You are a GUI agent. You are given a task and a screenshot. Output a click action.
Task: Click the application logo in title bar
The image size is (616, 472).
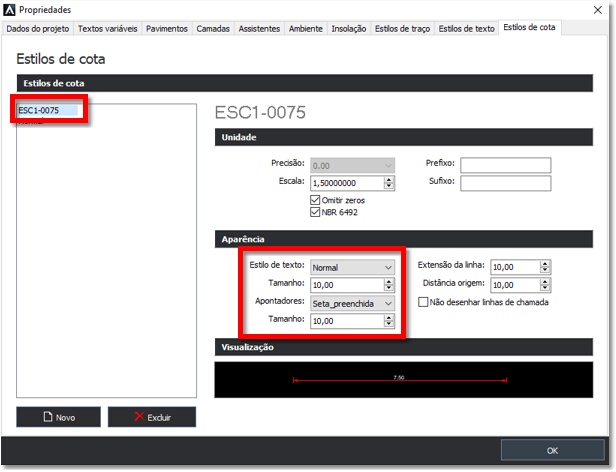coord(9,9)
